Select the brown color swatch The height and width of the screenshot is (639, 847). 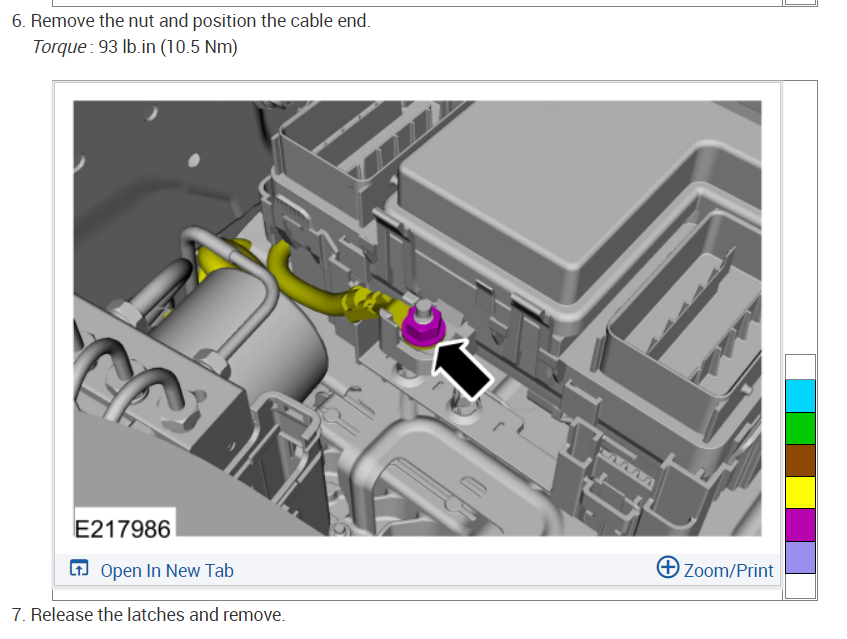point(800,460)
